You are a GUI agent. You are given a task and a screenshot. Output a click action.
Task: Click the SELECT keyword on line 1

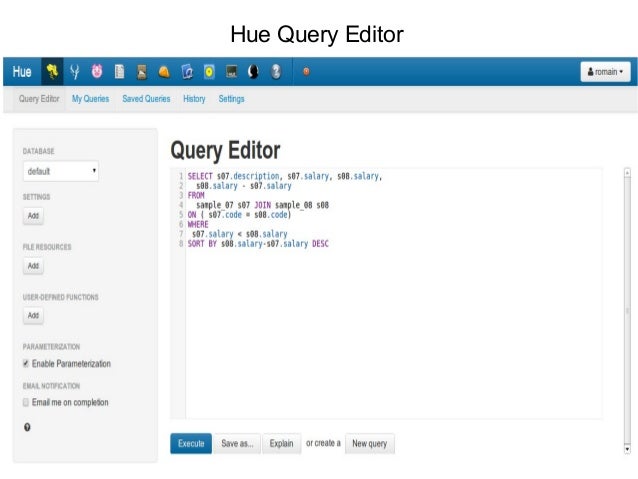coord(200,176)
